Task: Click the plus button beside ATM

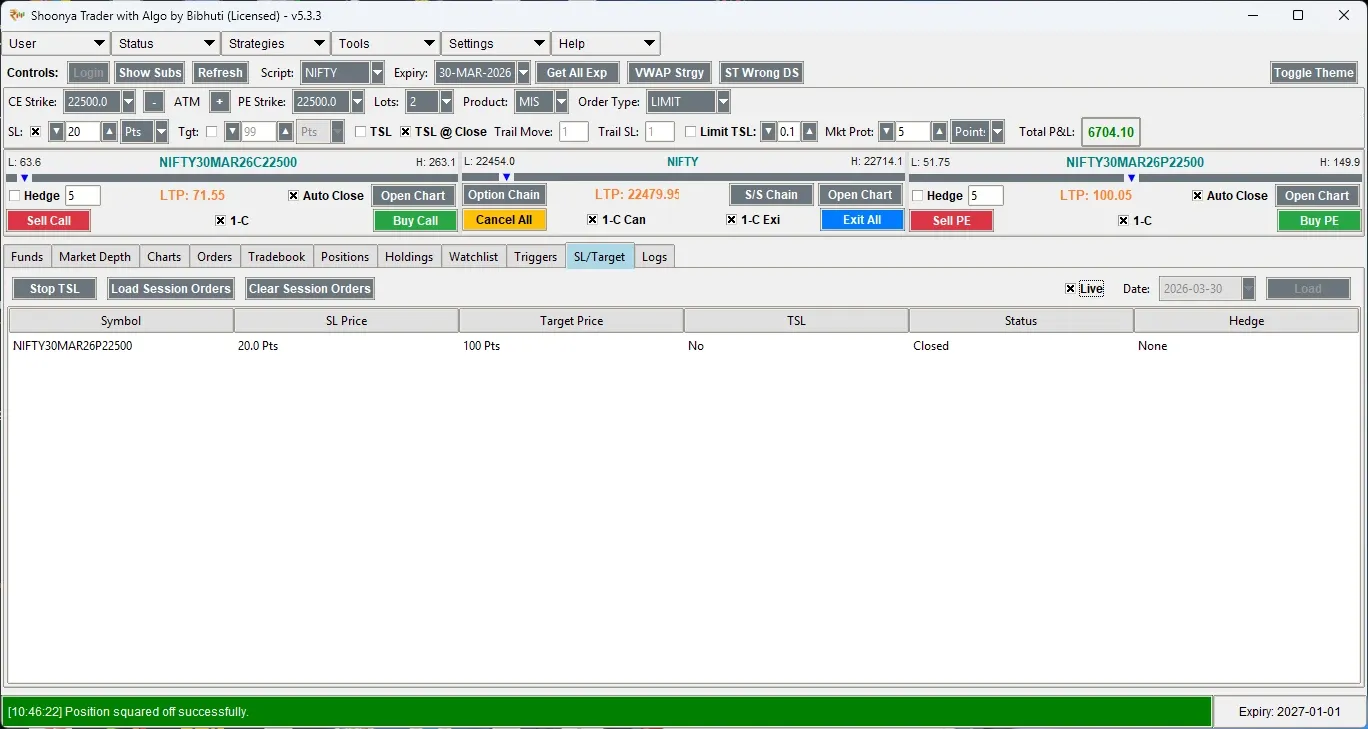Action: click(220, 102)
